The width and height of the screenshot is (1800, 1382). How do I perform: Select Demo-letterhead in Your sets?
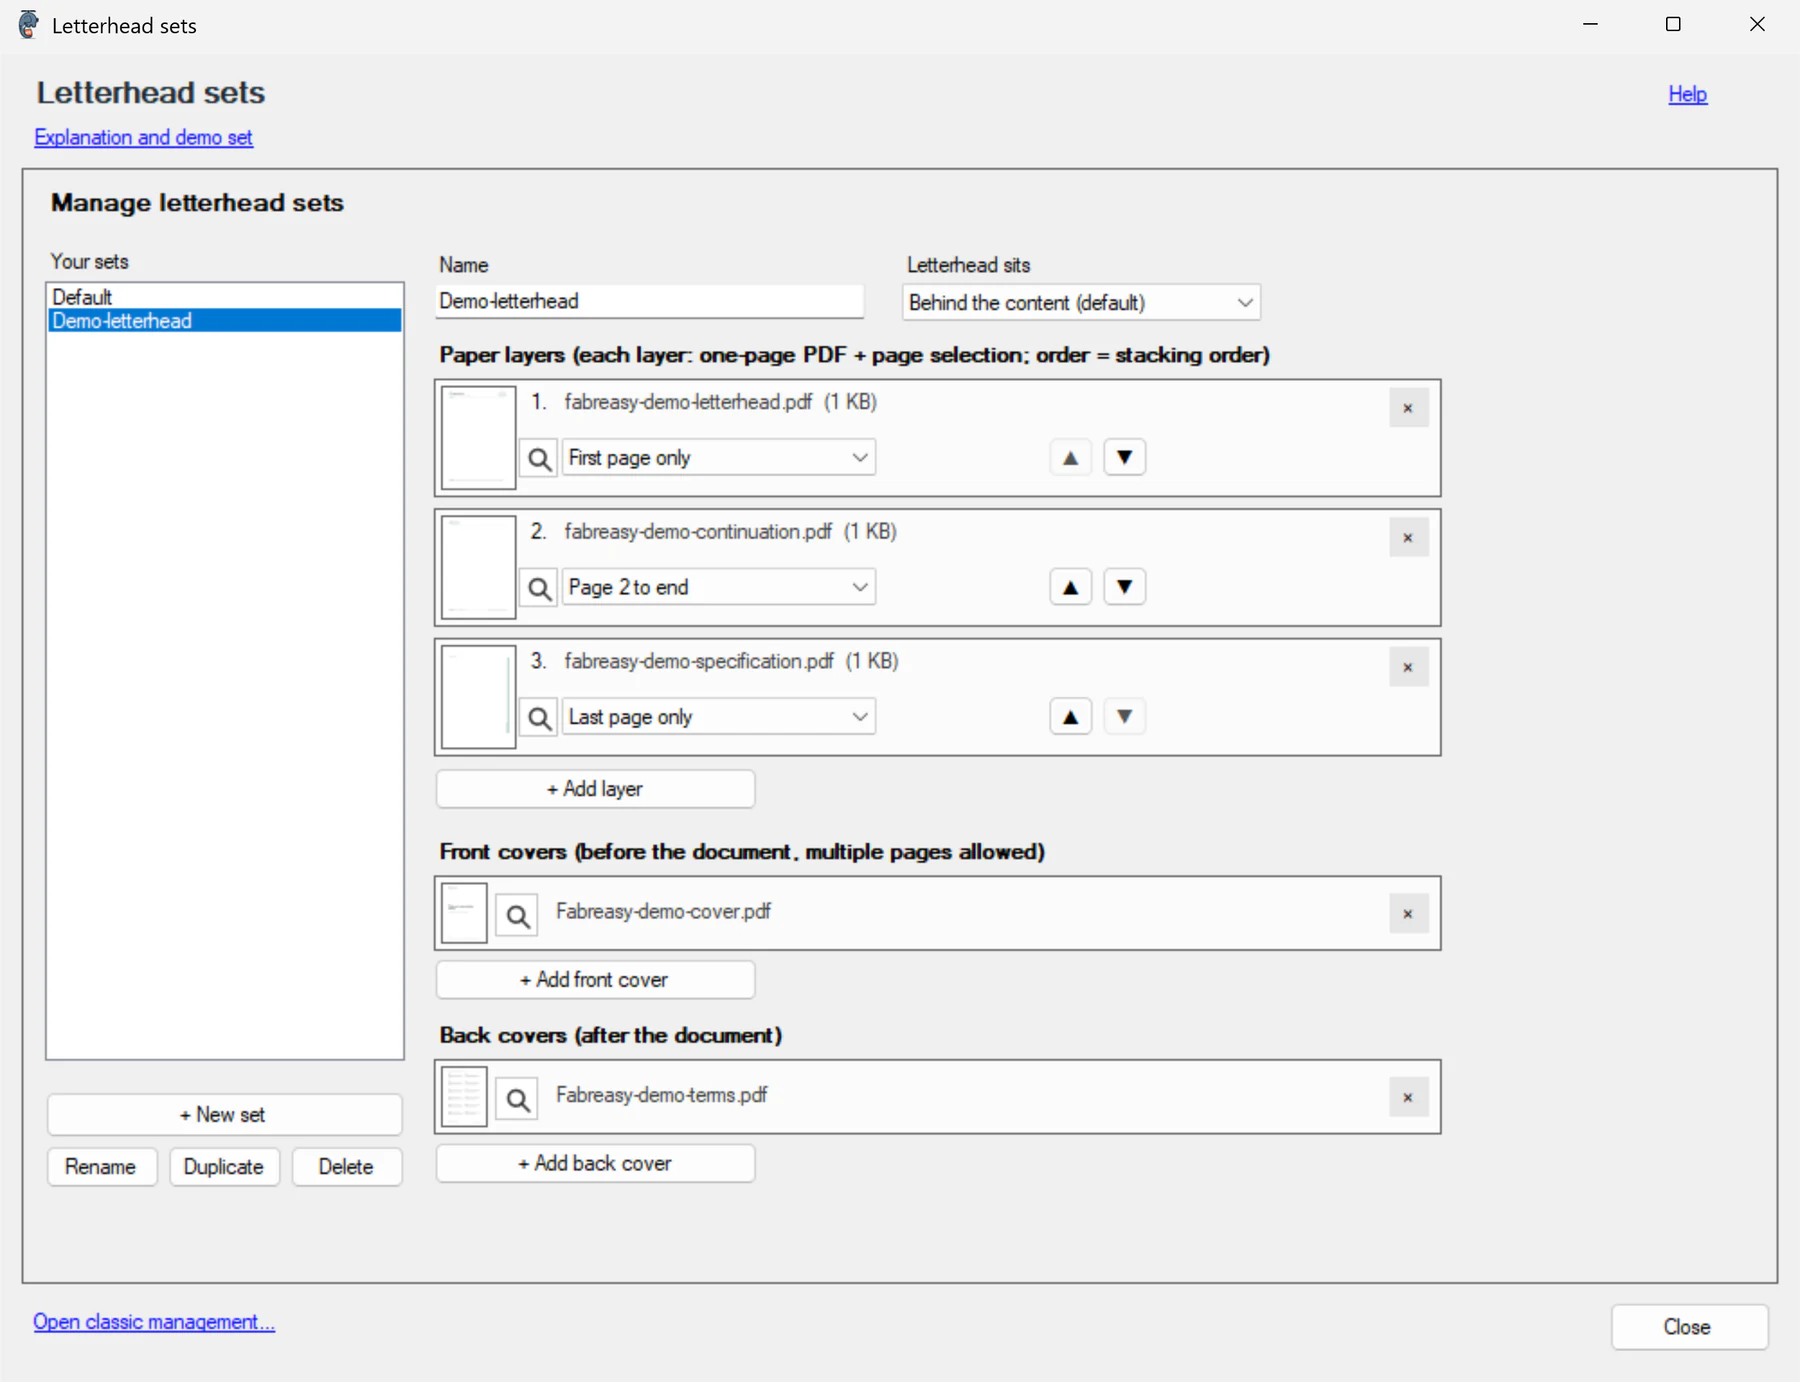pyautogui.click(x=224, y=321)
